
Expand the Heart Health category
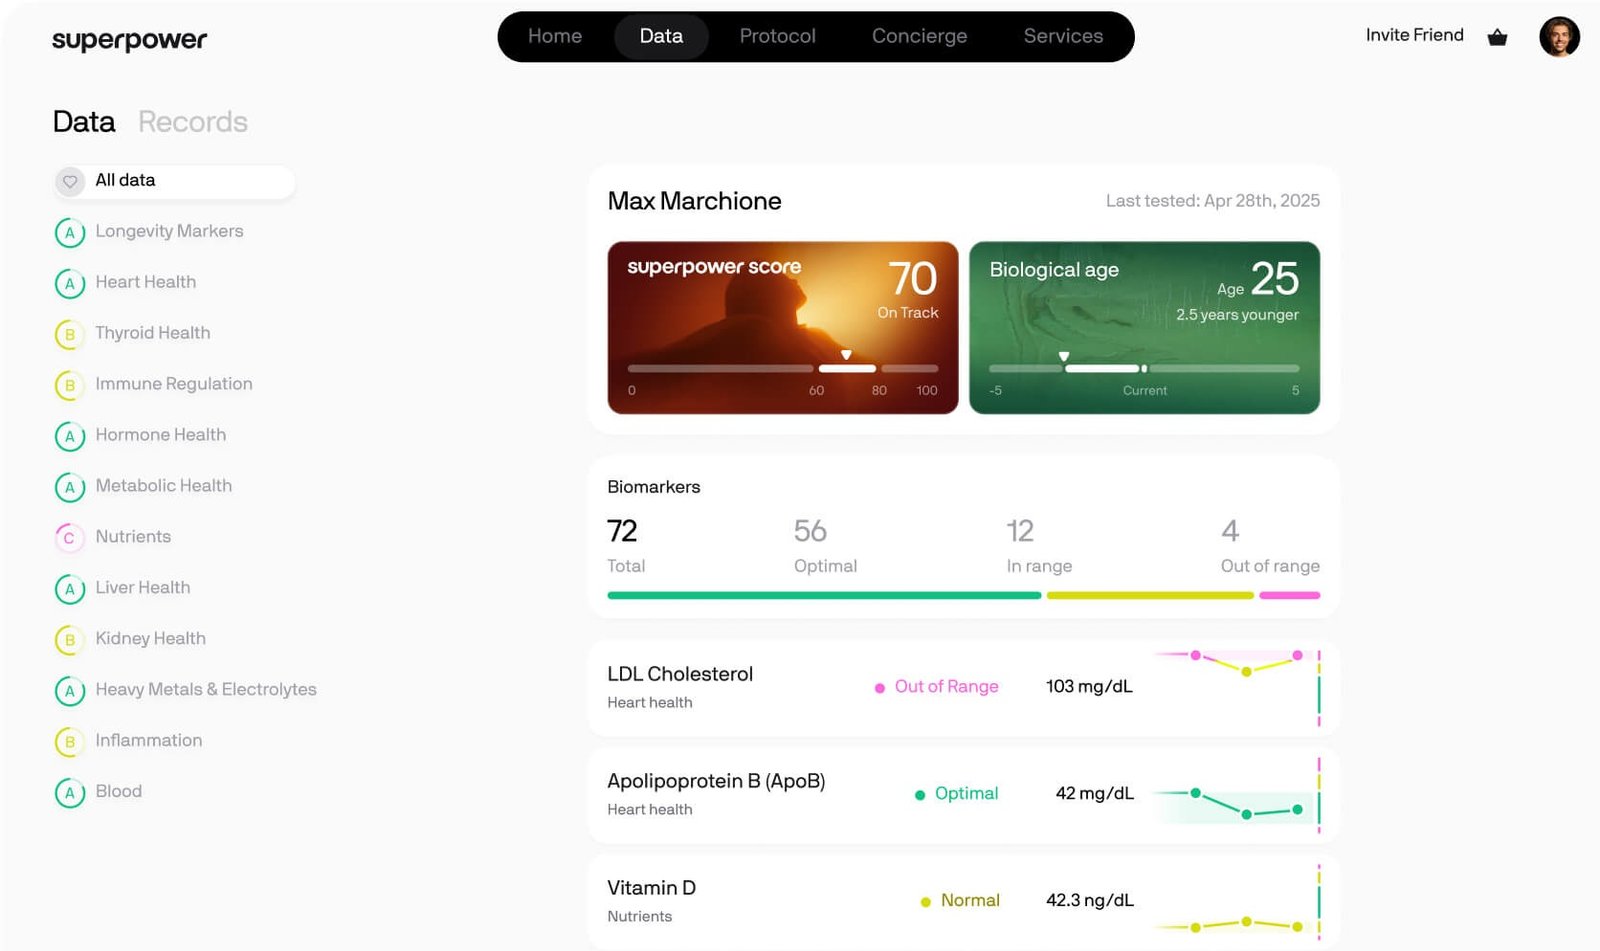(145, 283)
